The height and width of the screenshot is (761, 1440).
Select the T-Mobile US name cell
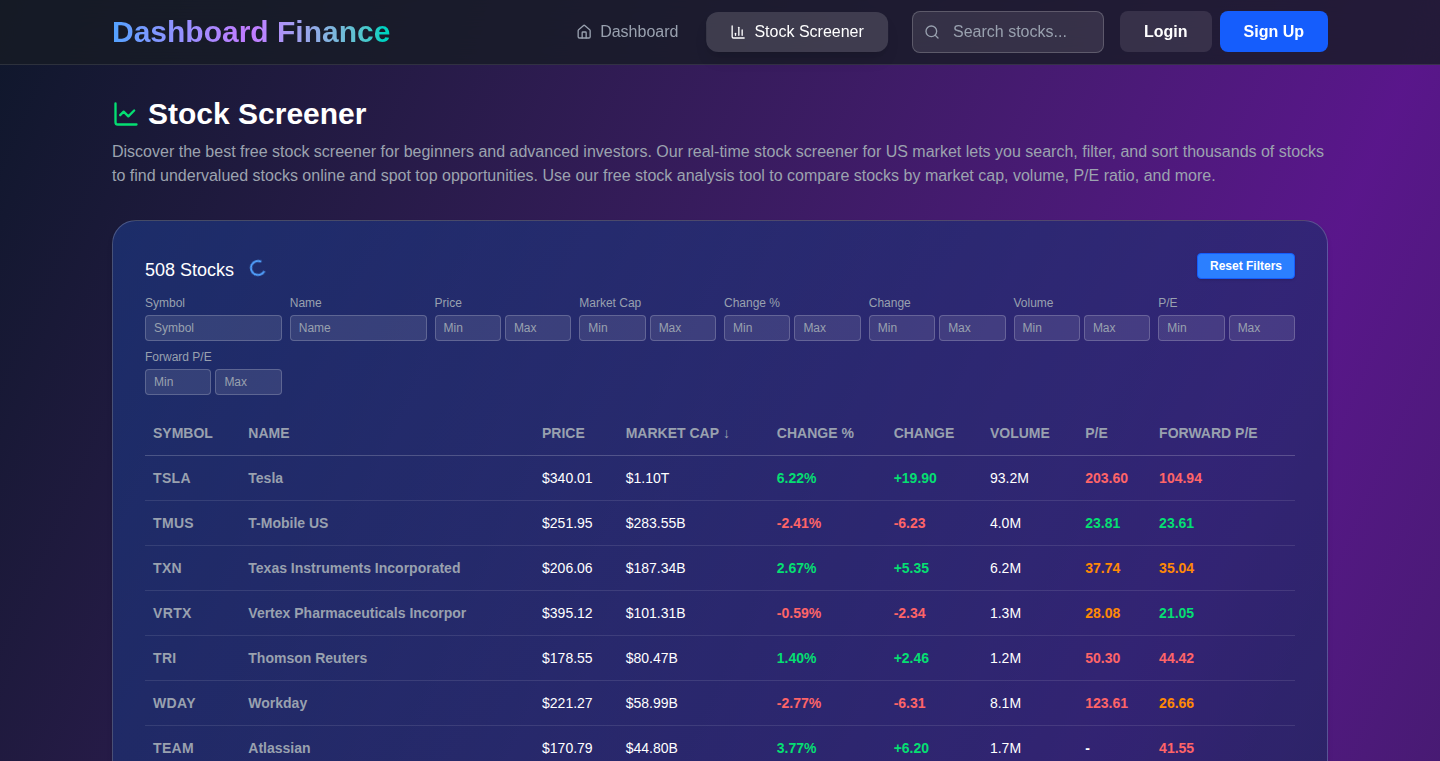(x=288, y=523)
